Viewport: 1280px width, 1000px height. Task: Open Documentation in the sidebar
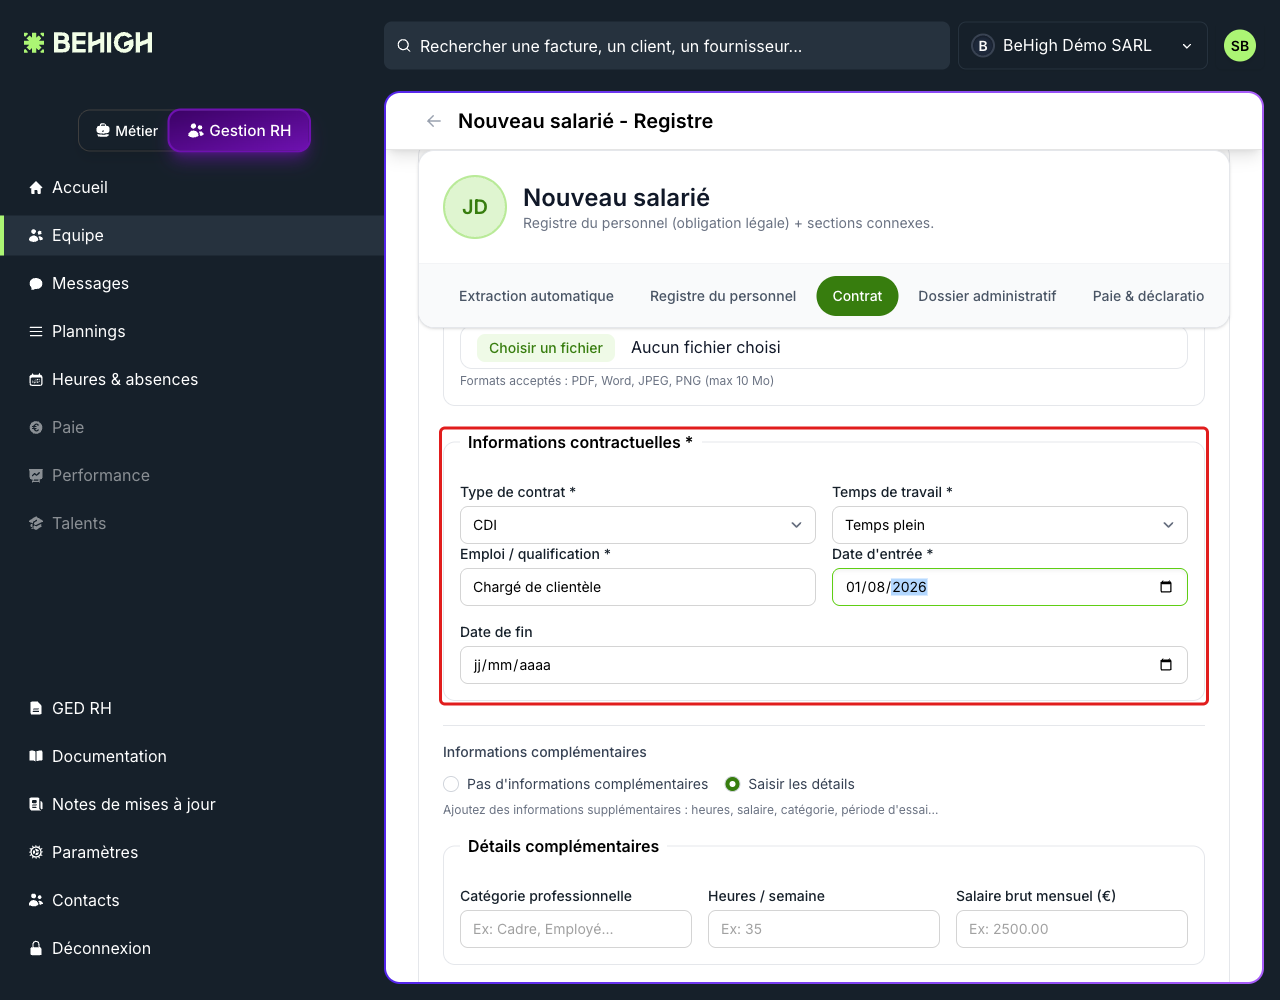(x=192, y=756)
